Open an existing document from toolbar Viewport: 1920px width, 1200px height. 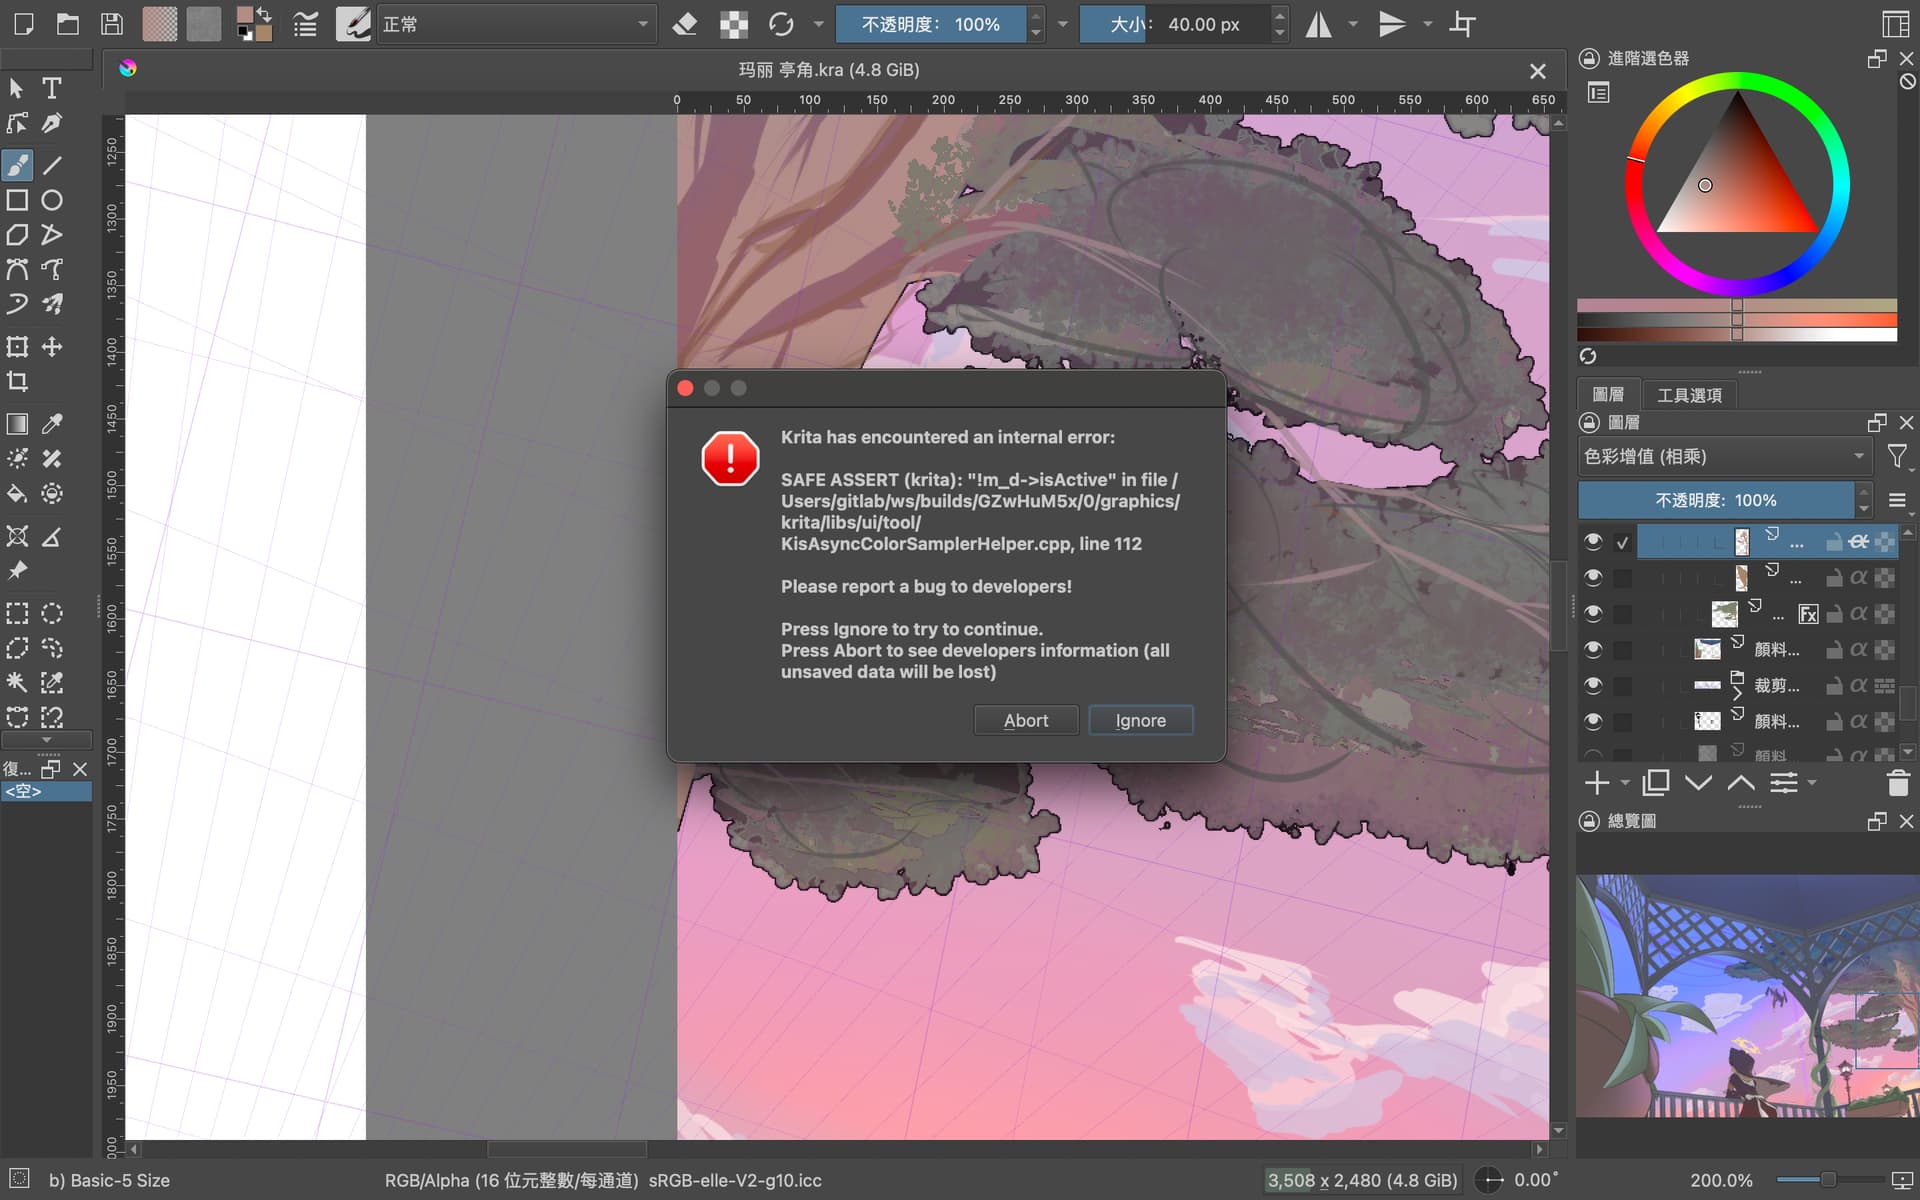[68, 24]
